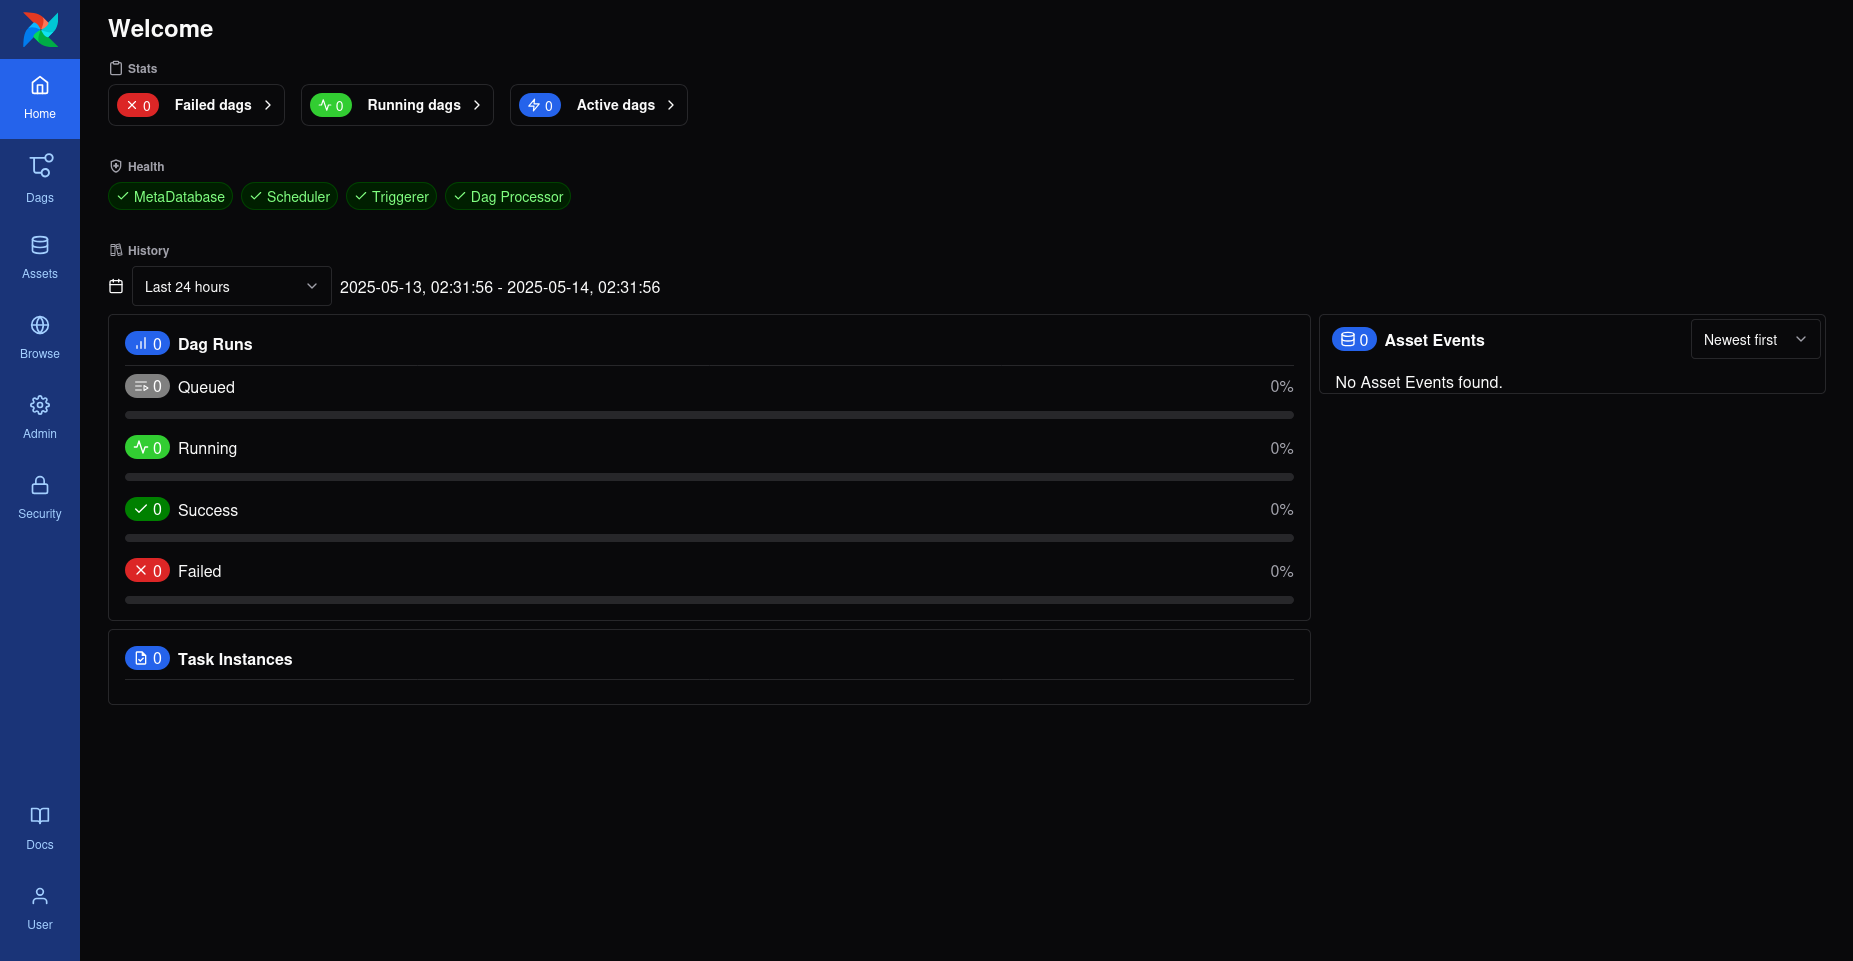This screenshot has width=1853, height=961.
Task: Click the Health shield icon
Action: tap(116, 166)
